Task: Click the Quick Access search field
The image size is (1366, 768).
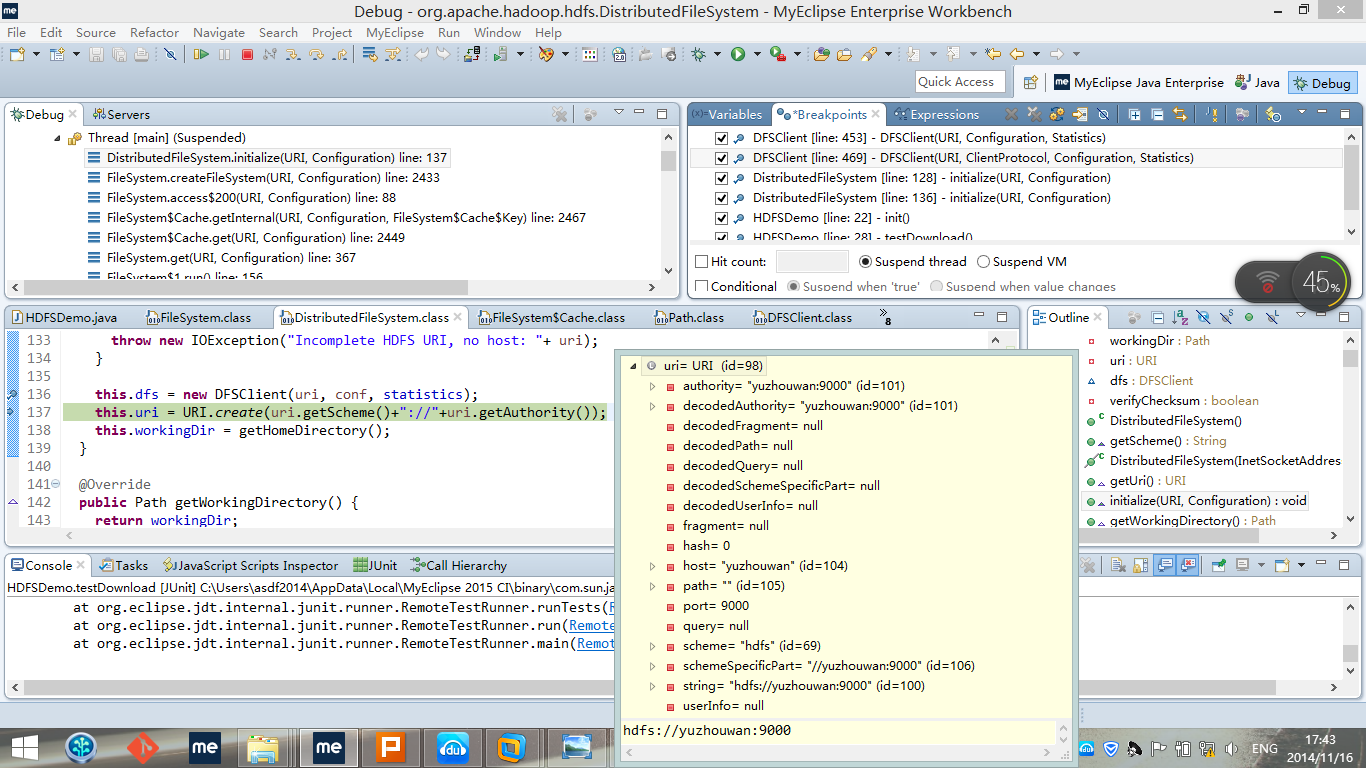Action: click(x=958, y=82)
